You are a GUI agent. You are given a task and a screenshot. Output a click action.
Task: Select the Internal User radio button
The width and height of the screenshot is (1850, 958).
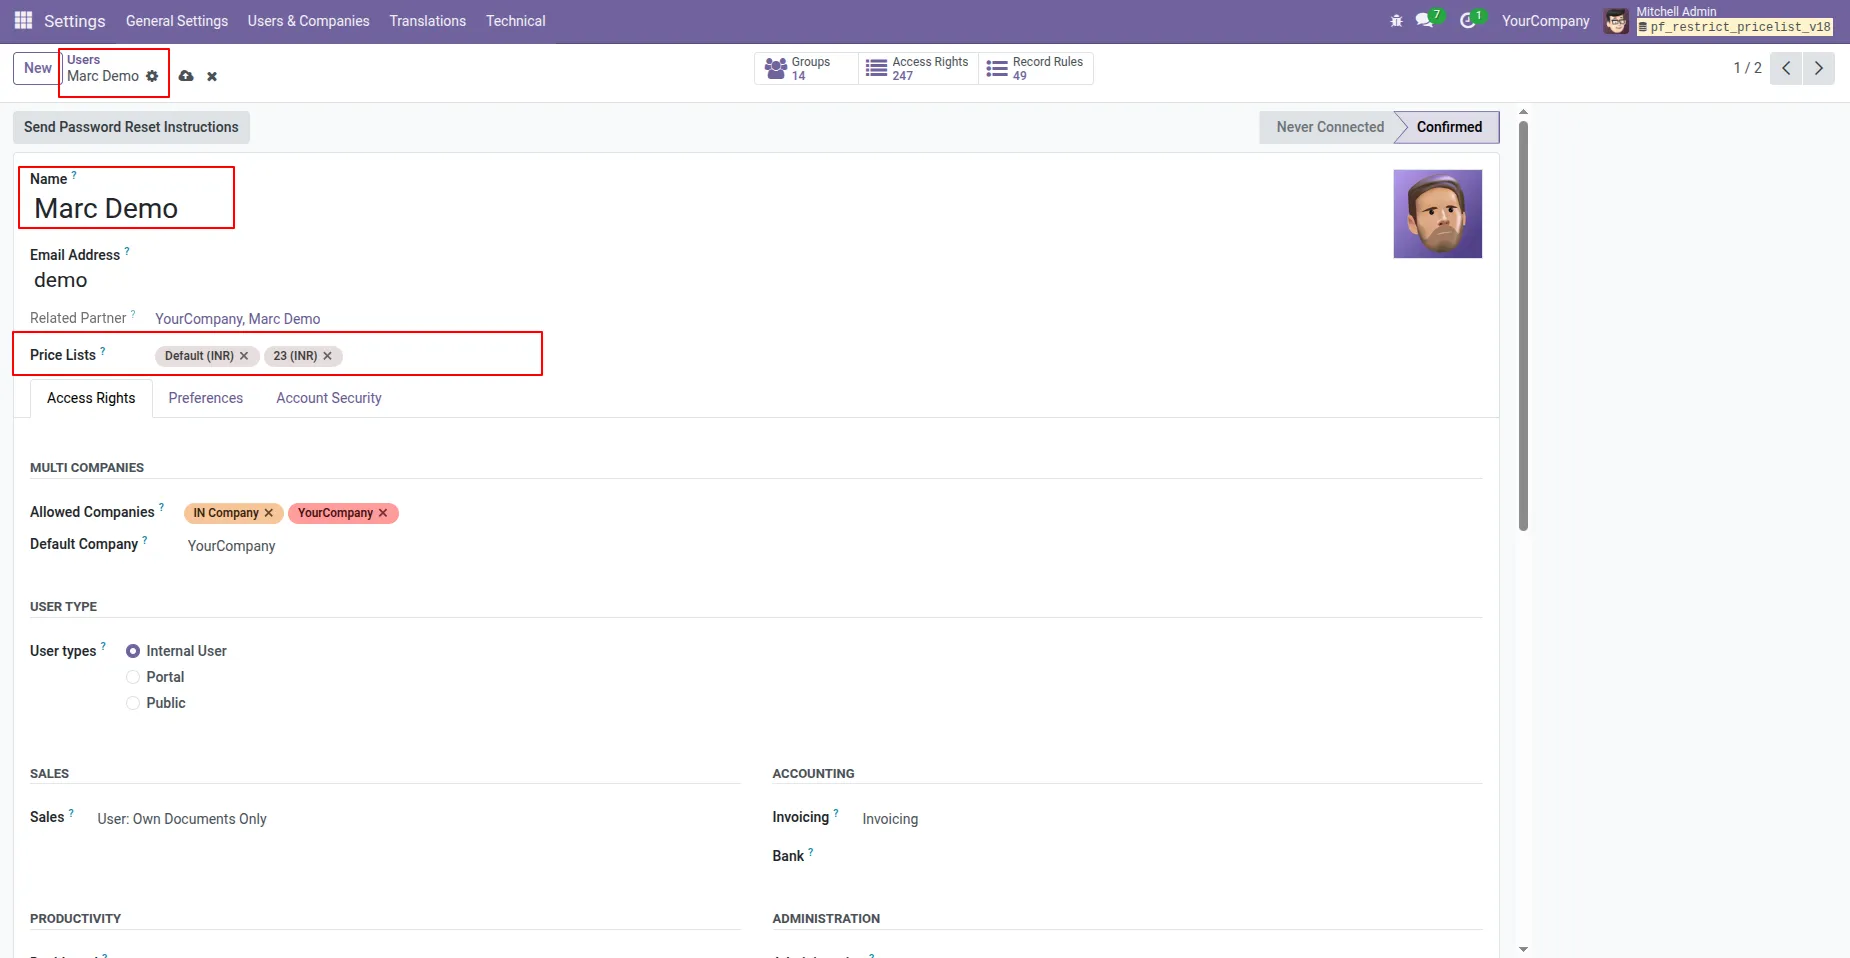coord(133,651)
